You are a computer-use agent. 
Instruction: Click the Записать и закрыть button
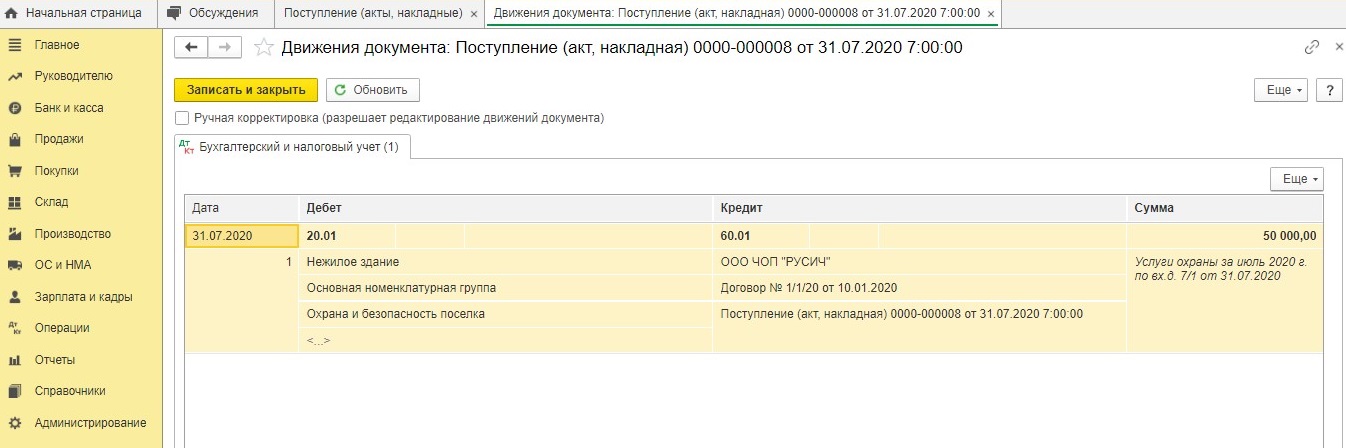point(246,90)
